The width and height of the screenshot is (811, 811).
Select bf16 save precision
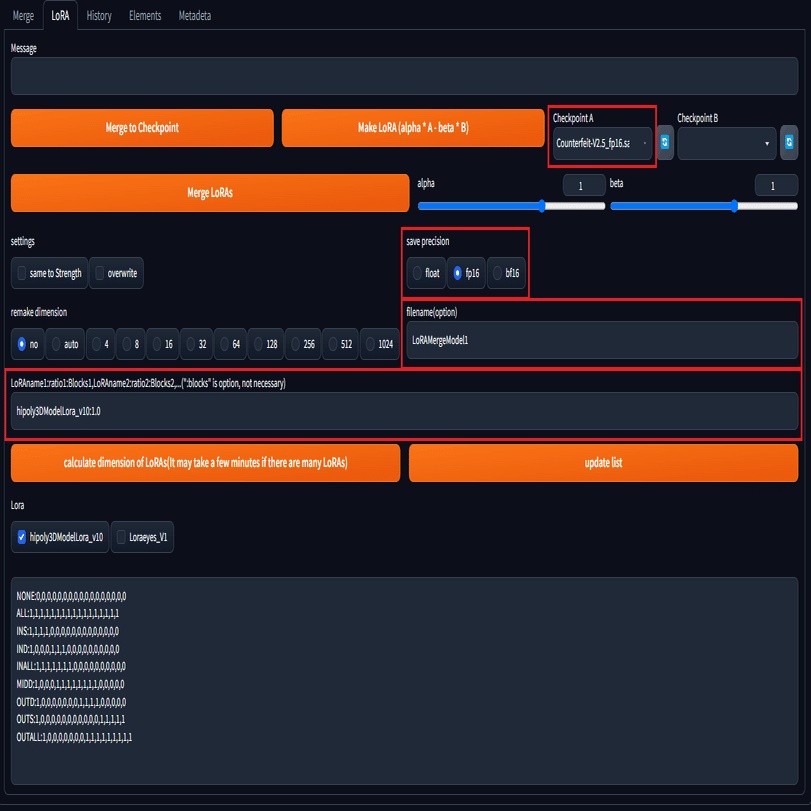pyautogui.click(x=506, y=273)
